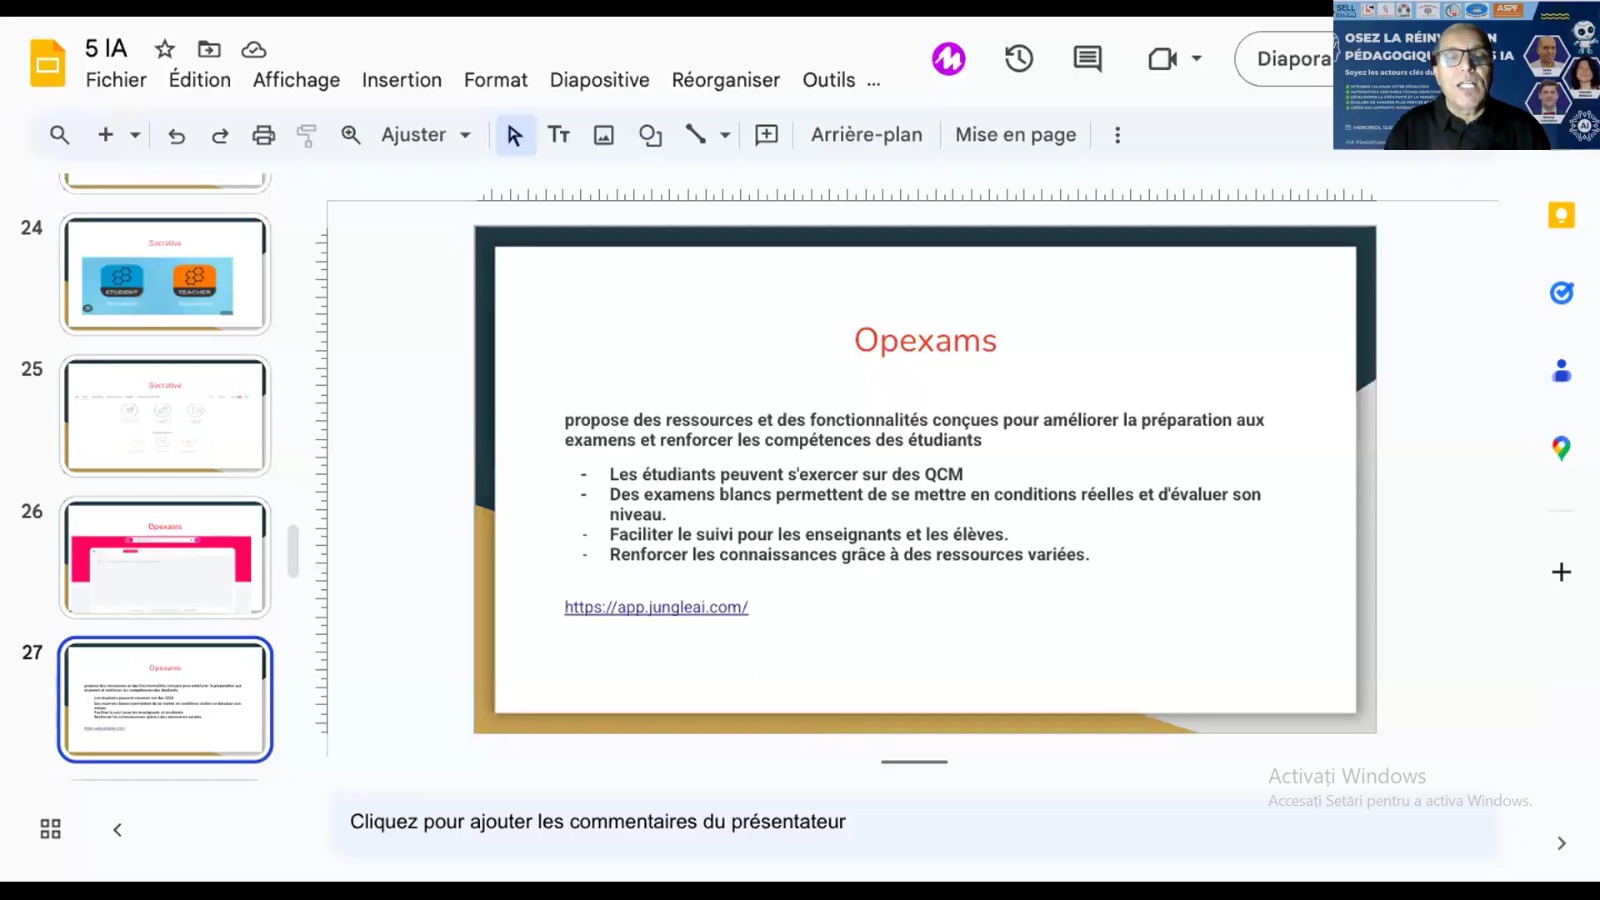The width and height of the screenshot is (1600, 900).
Task: Select slide 24 Socrative thumbnail
Action: click(x=165, y=274)
